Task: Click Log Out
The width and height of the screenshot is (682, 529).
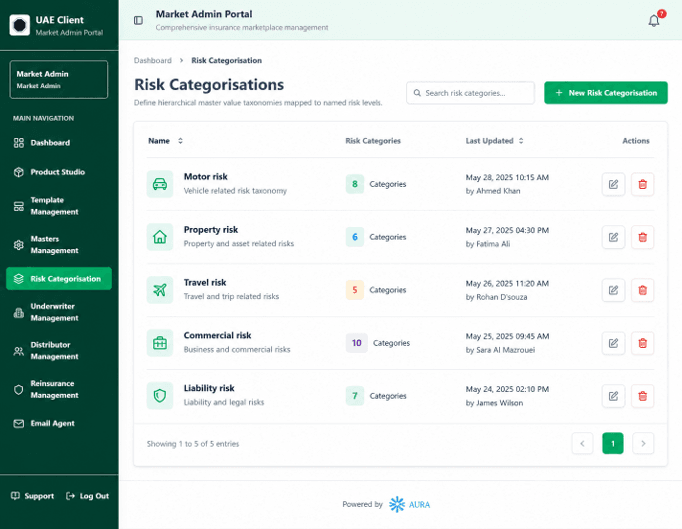Action: pos(87,496)
